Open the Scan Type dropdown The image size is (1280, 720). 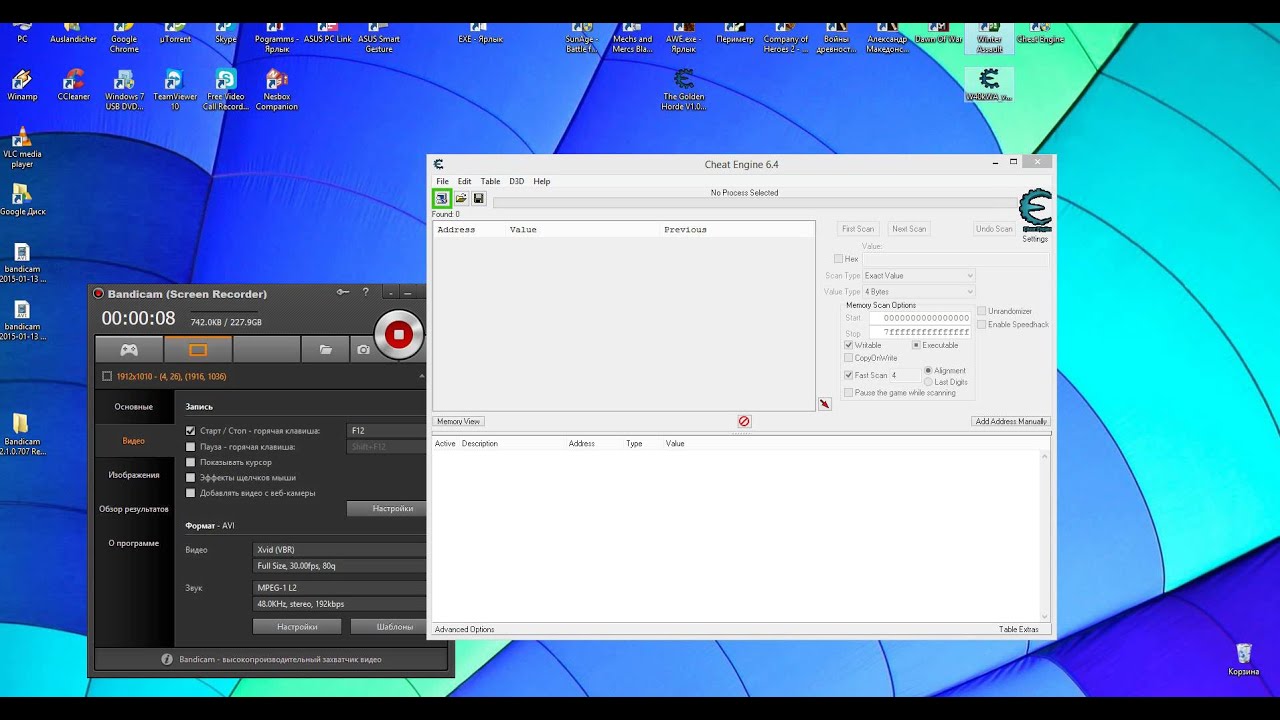click(x=919, y=275)
